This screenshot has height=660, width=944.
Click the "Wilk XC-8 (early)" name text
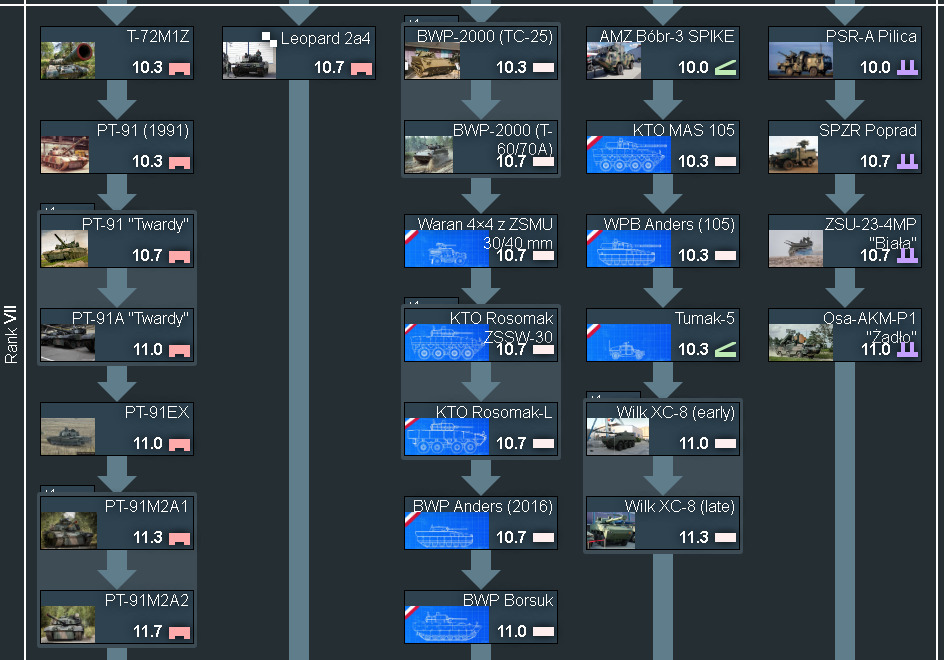(x=675, y=412)
